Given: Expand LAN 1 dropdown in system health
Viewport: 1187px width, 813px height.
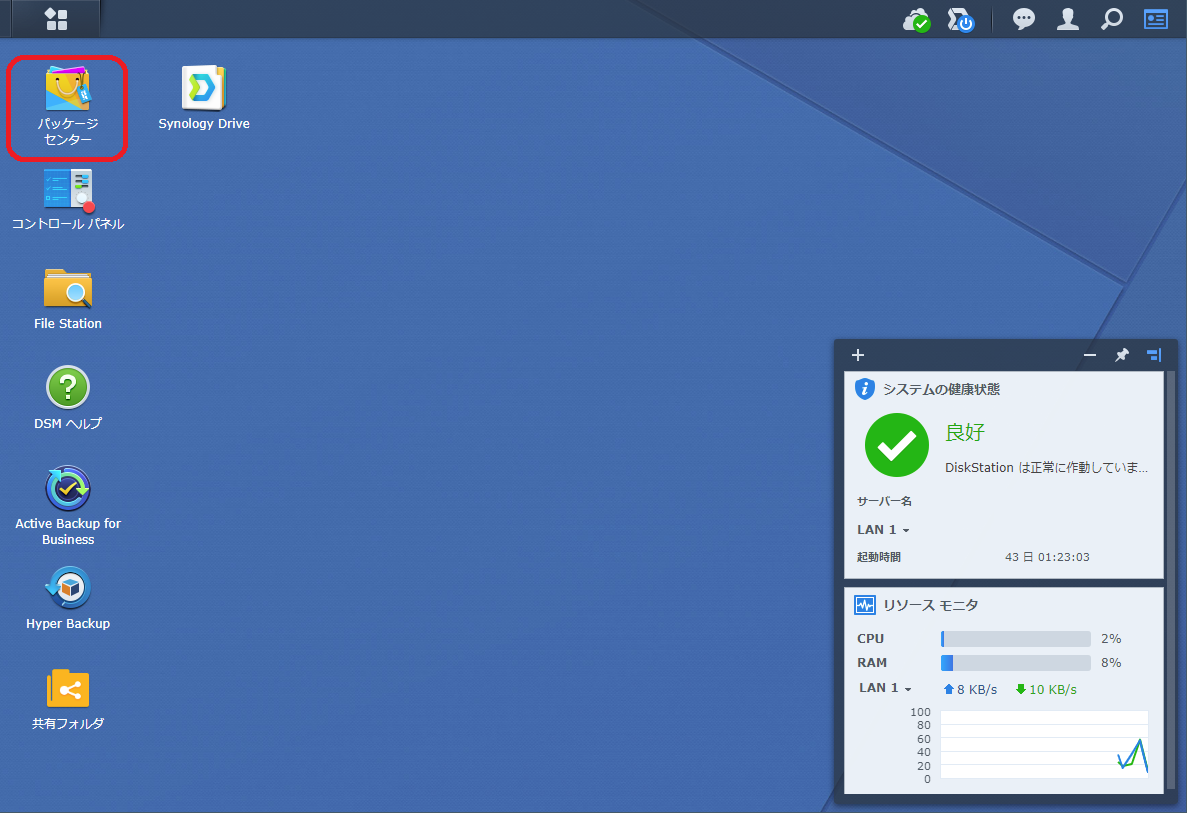Looking at the screenshot, I should pyautogui.click(x=883, y=530).
